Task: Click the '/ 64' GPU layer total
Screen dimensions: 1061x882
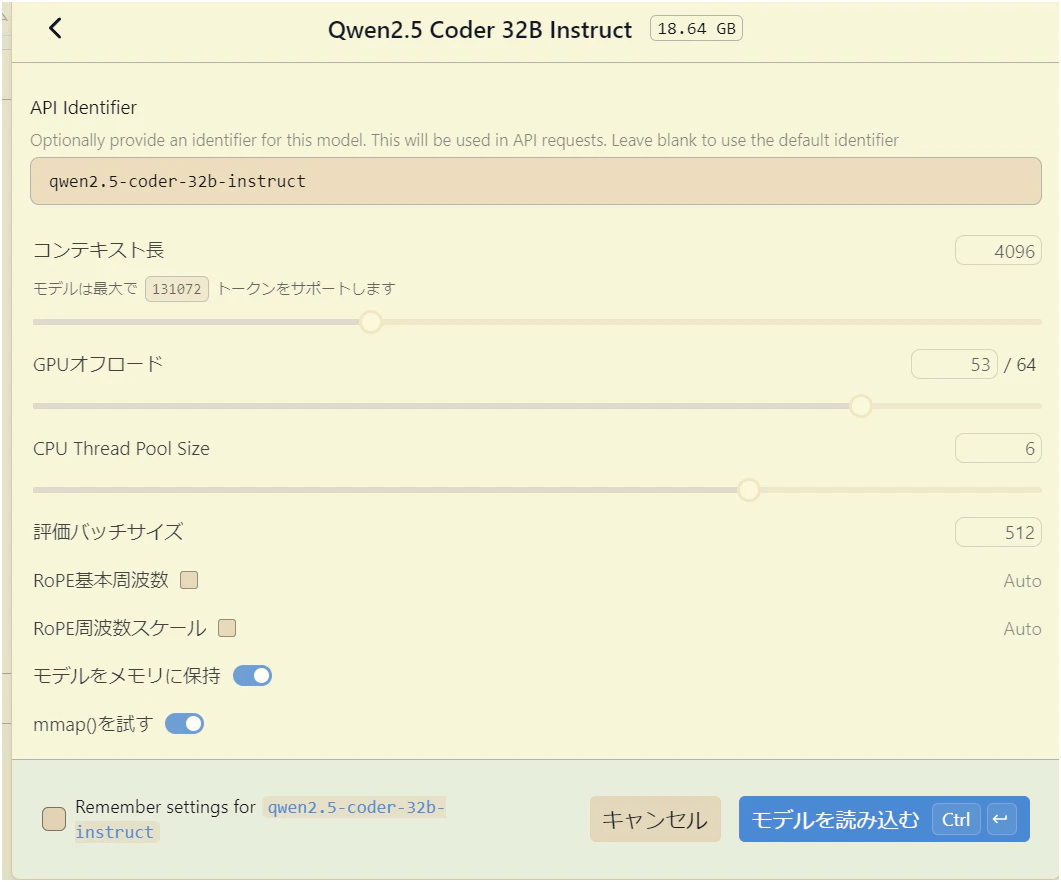Action: pos(1020,365)
